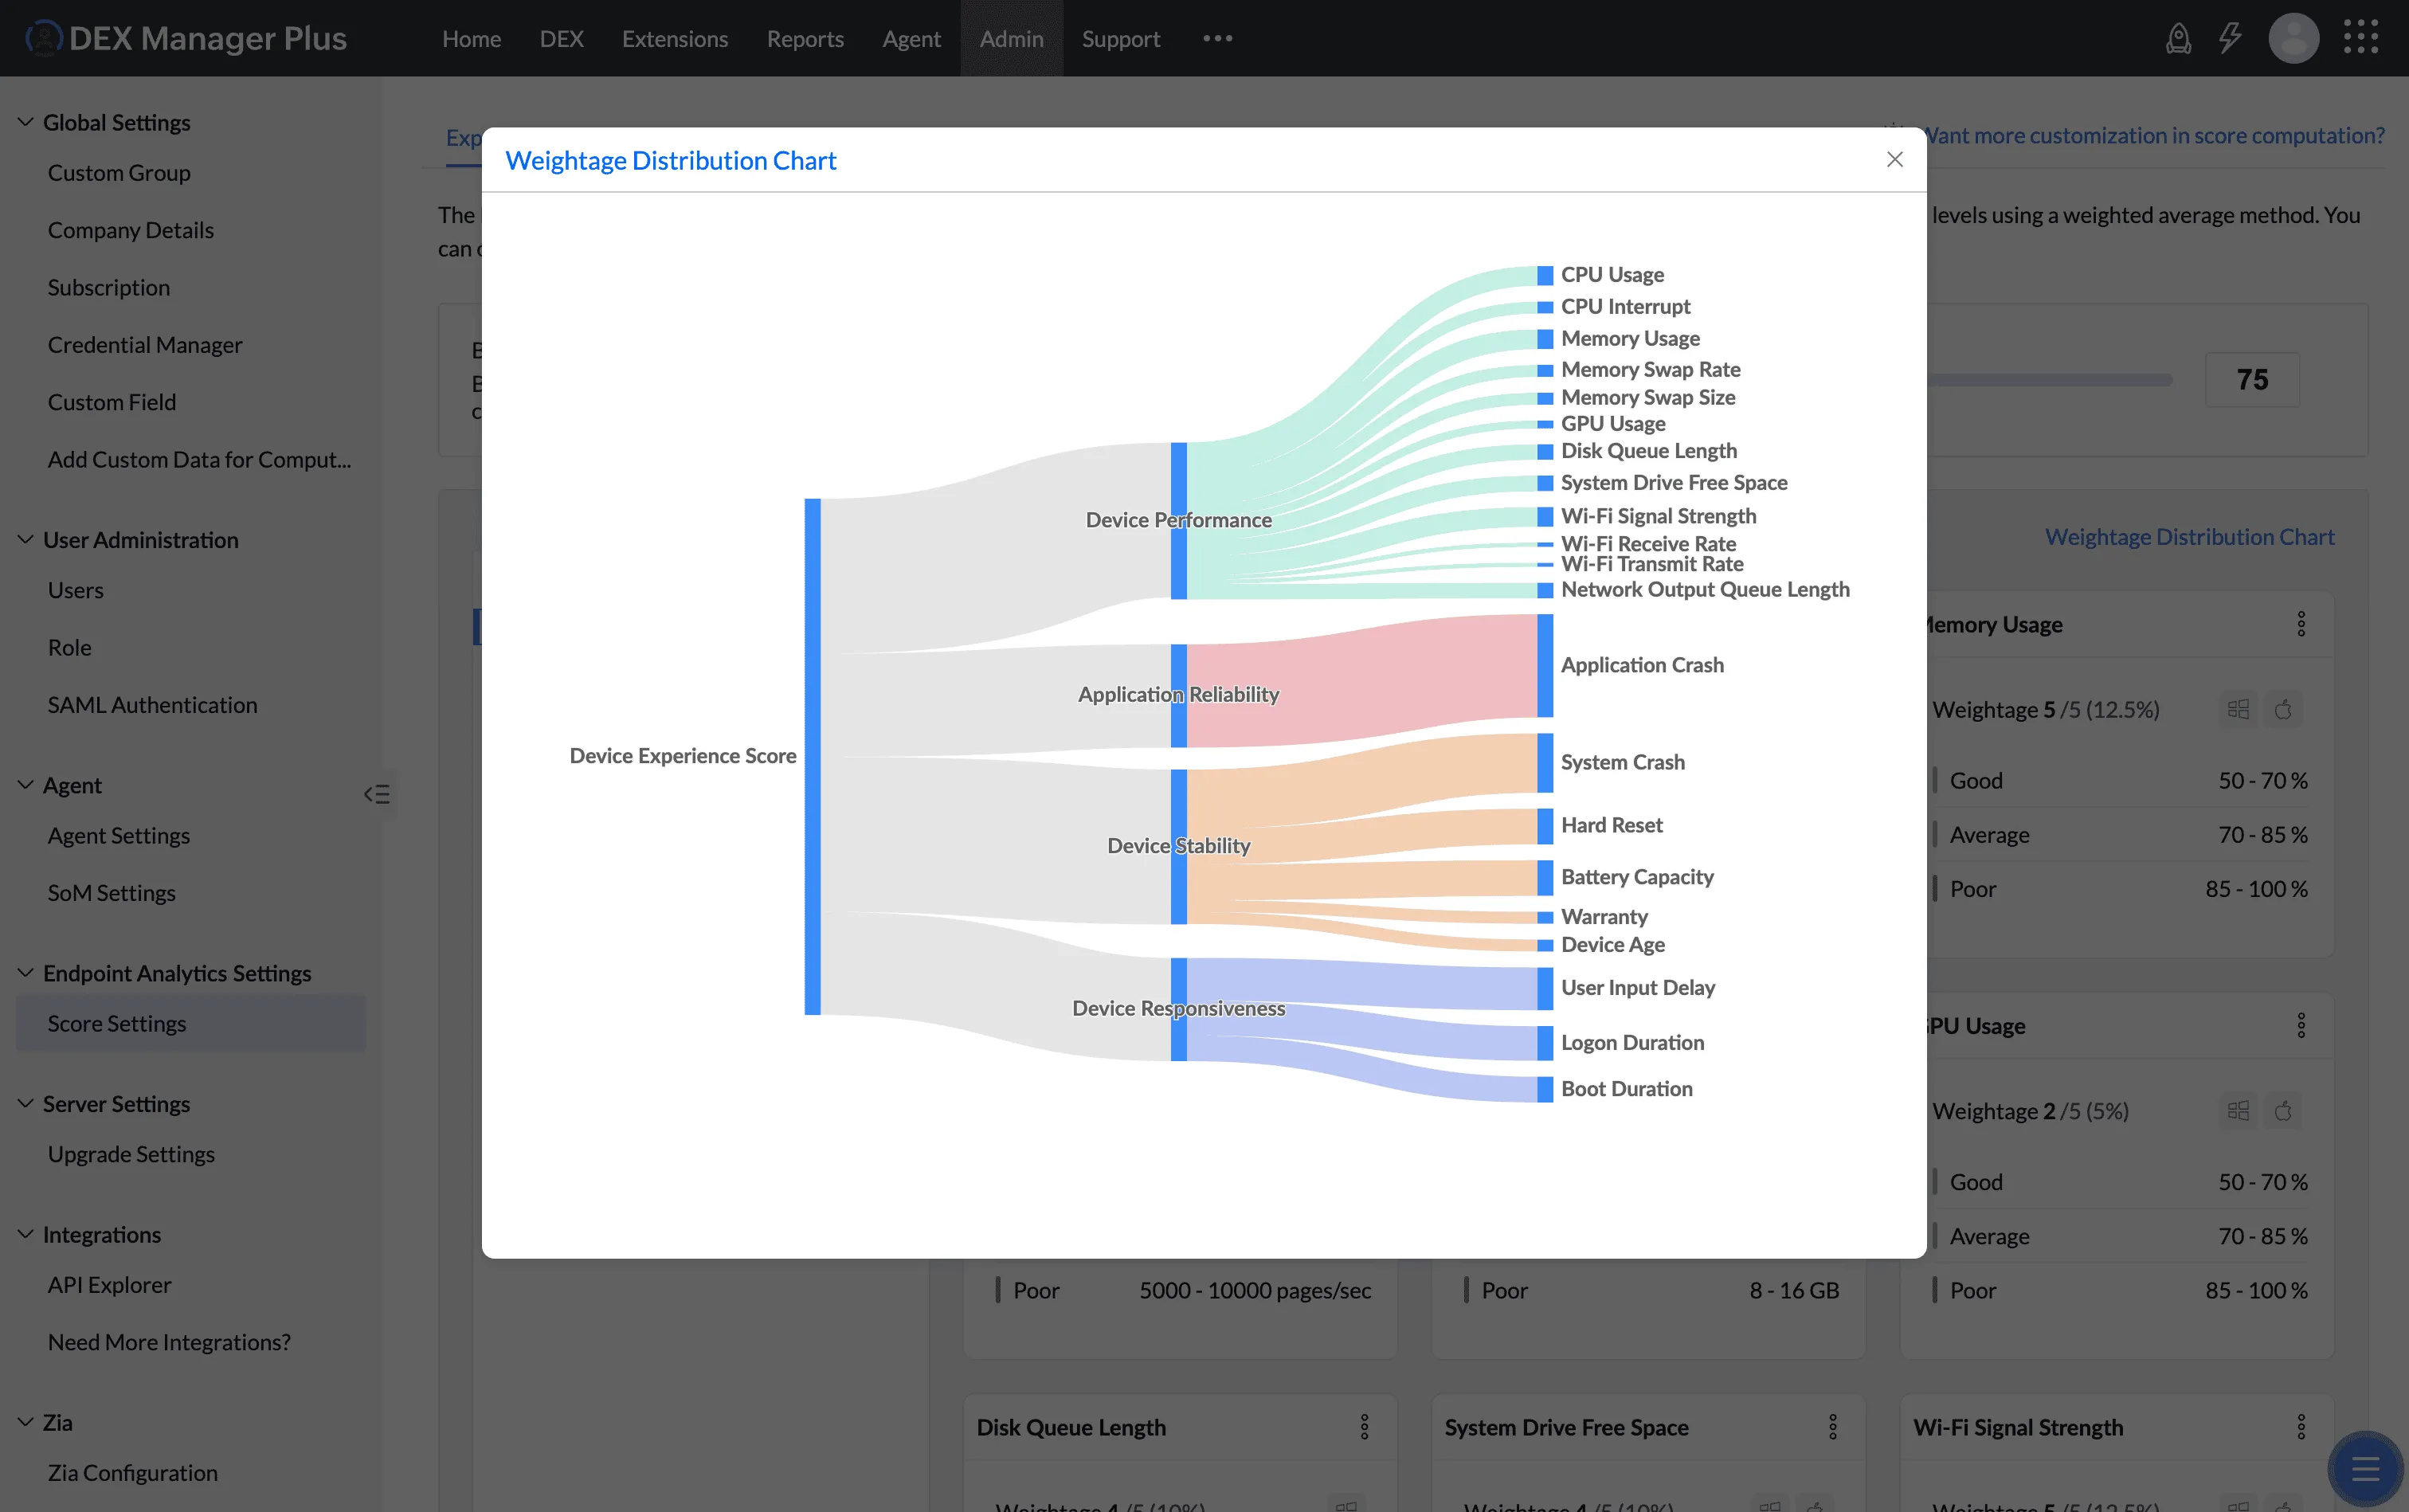This screenshot has height=1512, width=2409.
Task: Open the Support menu
Action: point(1121,38)
